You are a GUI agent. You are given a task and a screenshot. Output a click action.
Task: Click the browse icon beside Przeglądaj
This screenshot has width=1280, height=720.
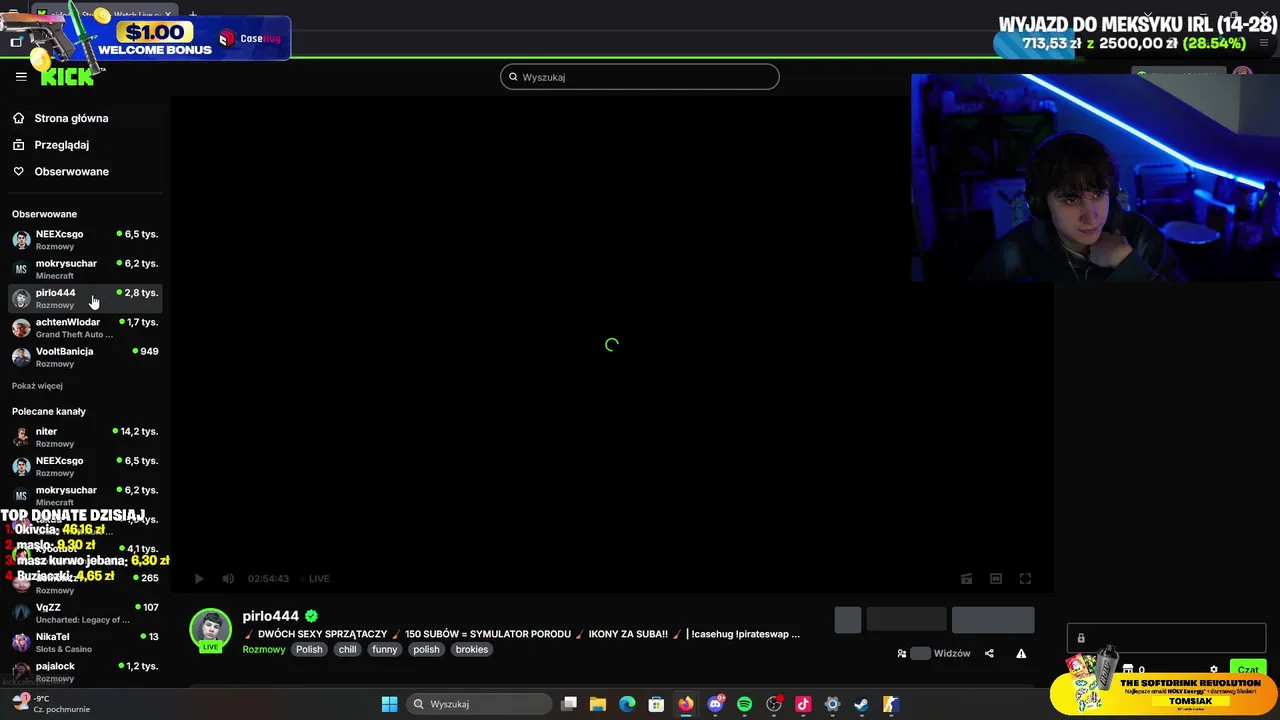coord(19,145)
